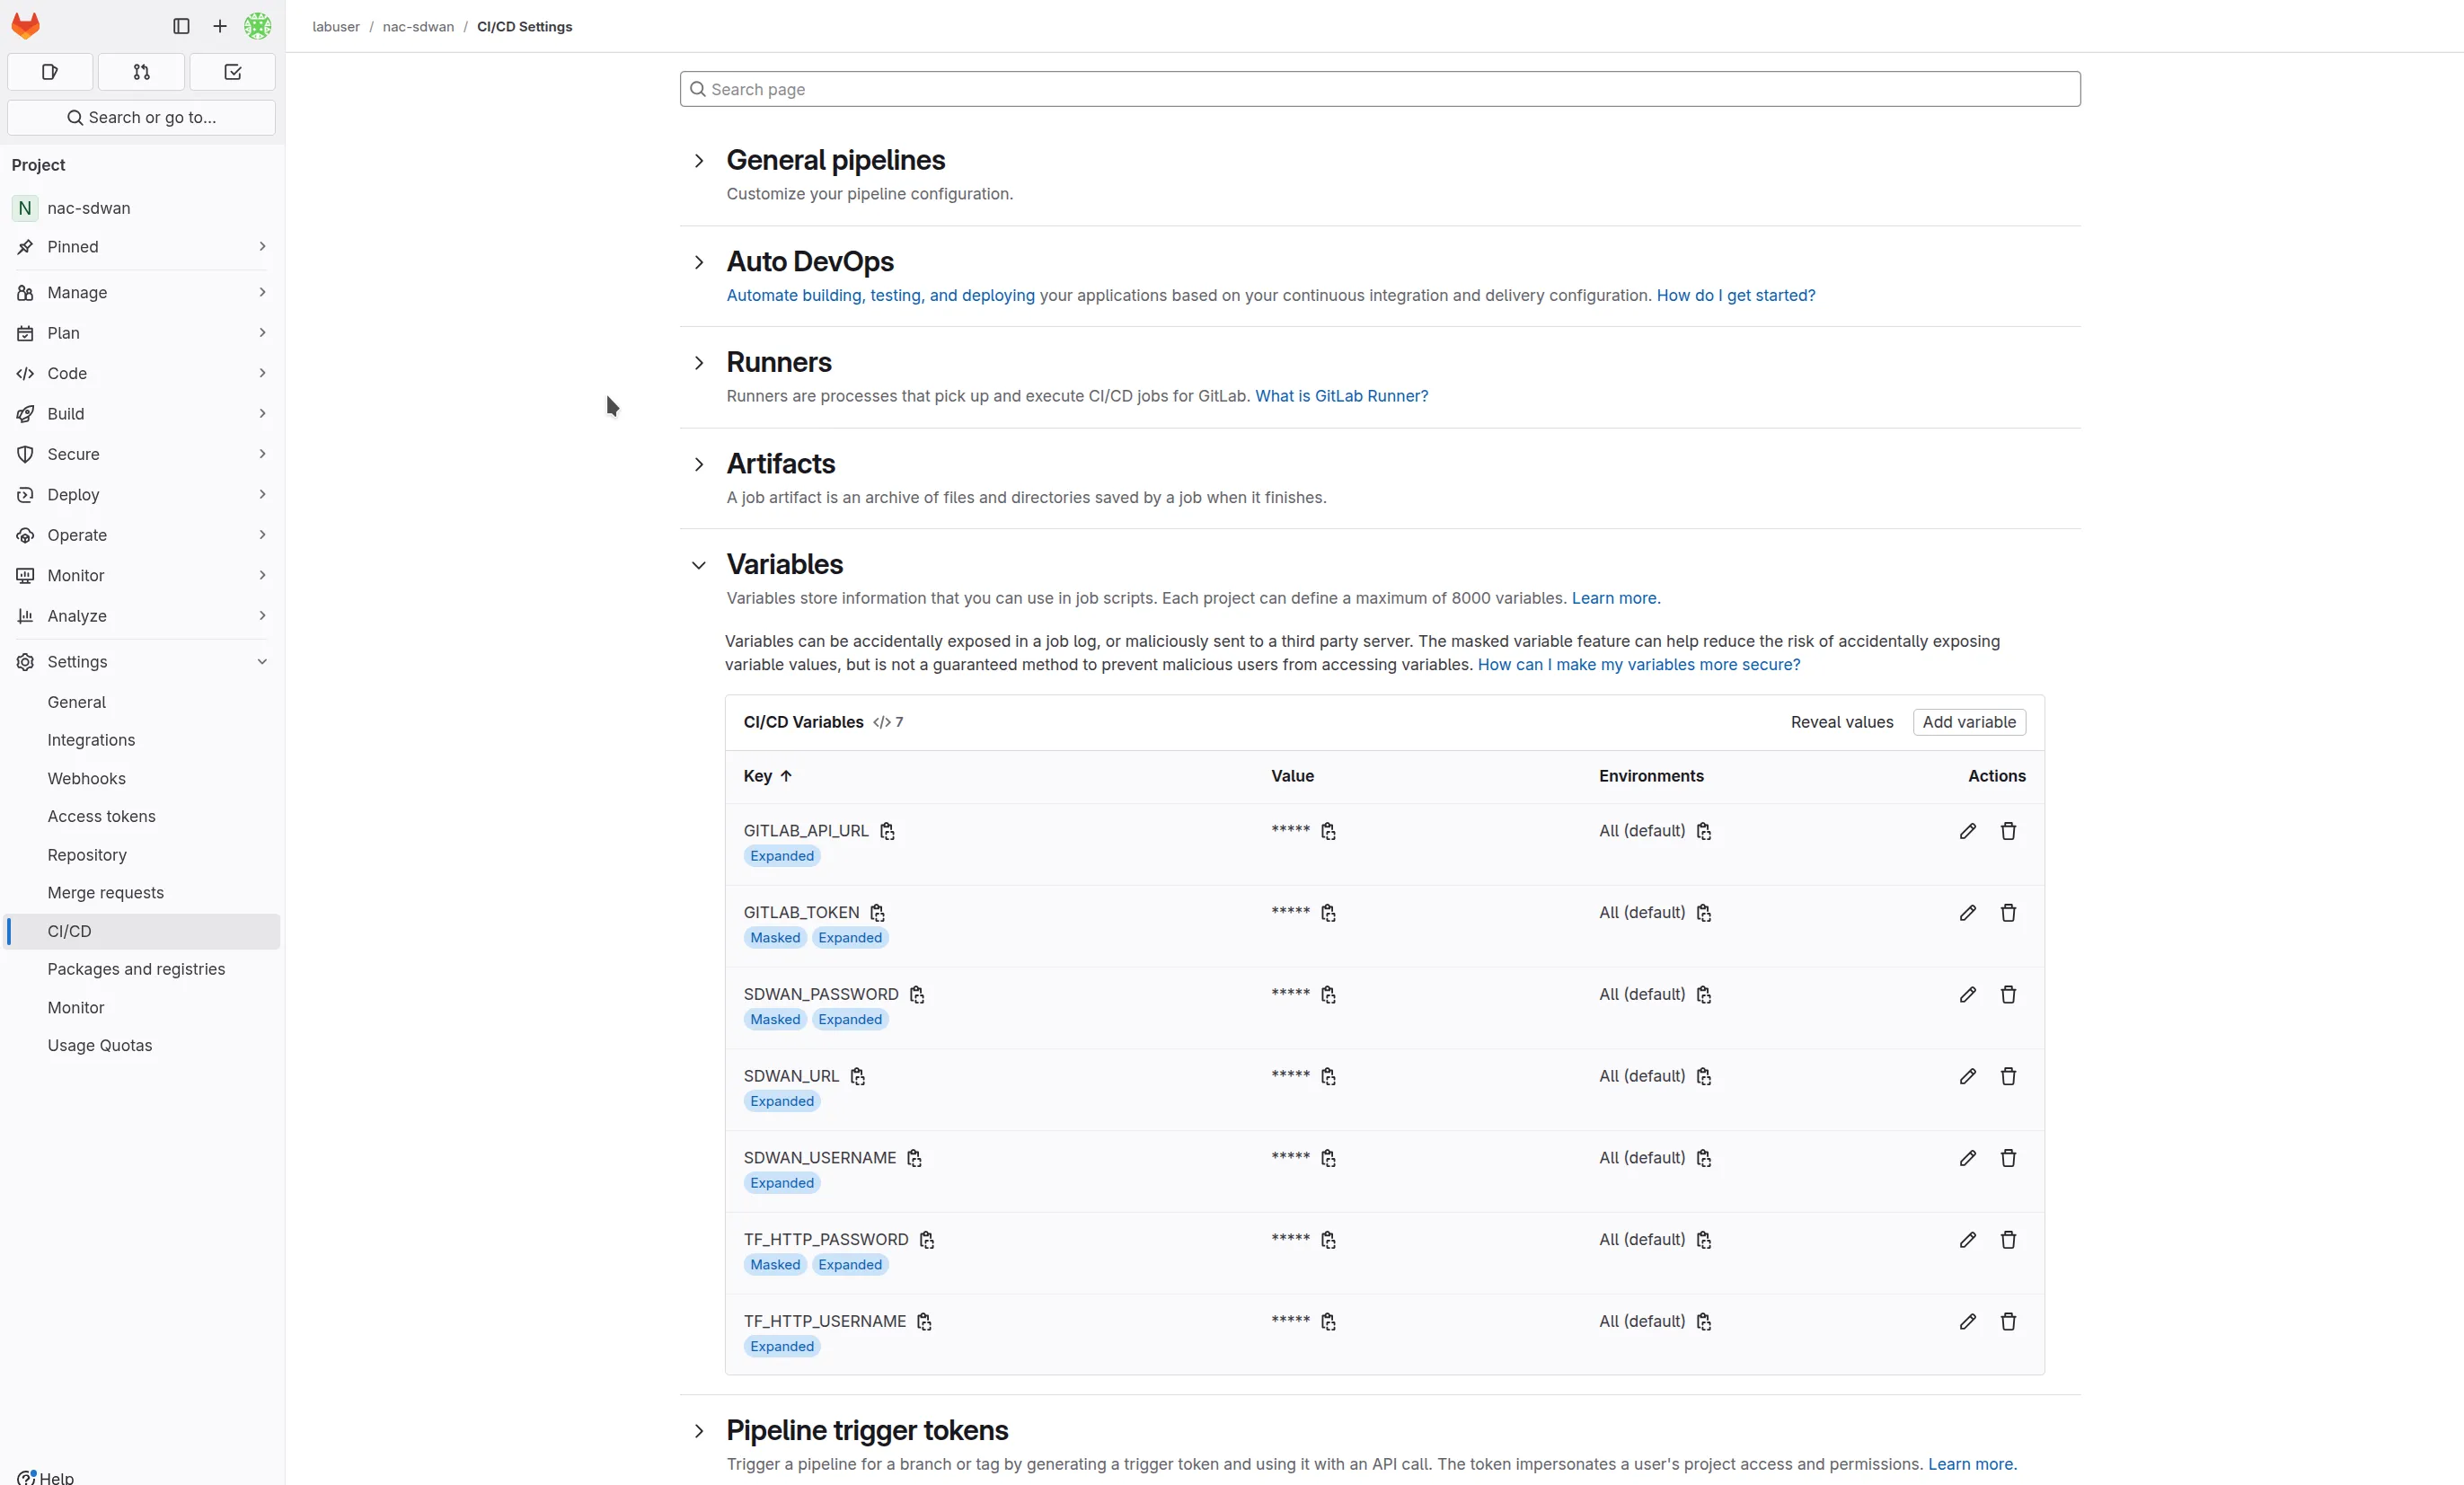Copy the GITLAB_TOKEN value with clipboard icon
The height and width of the screenshot is (1485, 2464).
(1328, 912)
